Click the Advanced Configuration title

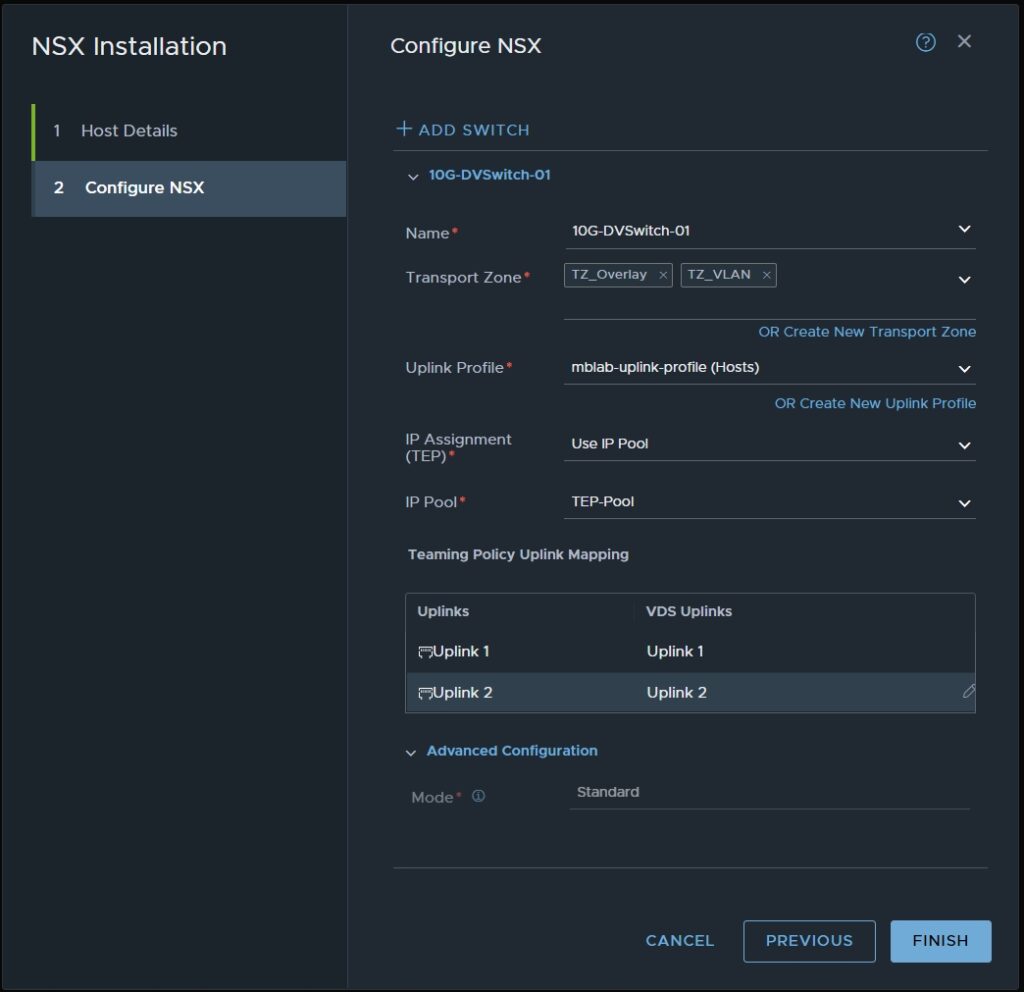click(512, 751)
